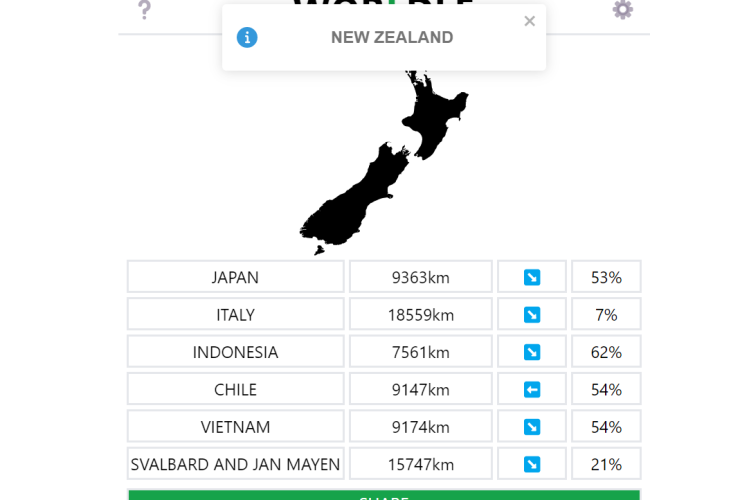740x500 pixels.
Task: Open the help question mark icon
Action: [144, 10]
